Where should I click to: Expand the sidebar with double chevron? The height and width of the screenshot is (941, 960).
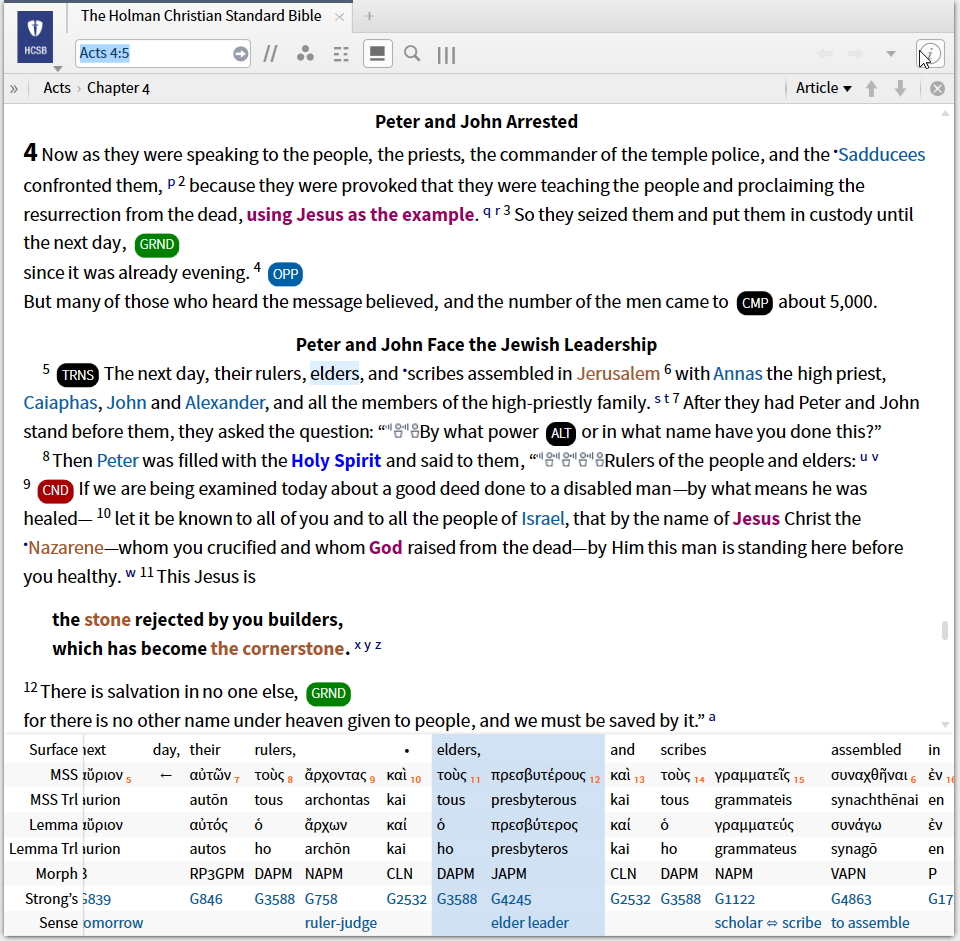14,89
